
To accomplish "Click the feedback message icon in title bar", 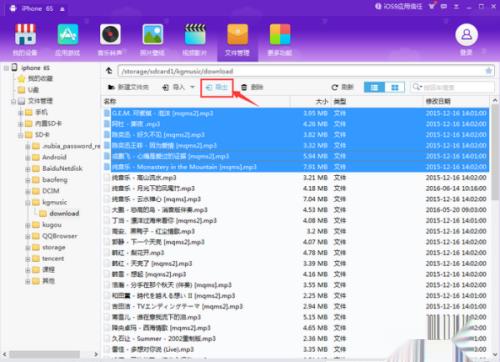I will [x=444, y=6].
